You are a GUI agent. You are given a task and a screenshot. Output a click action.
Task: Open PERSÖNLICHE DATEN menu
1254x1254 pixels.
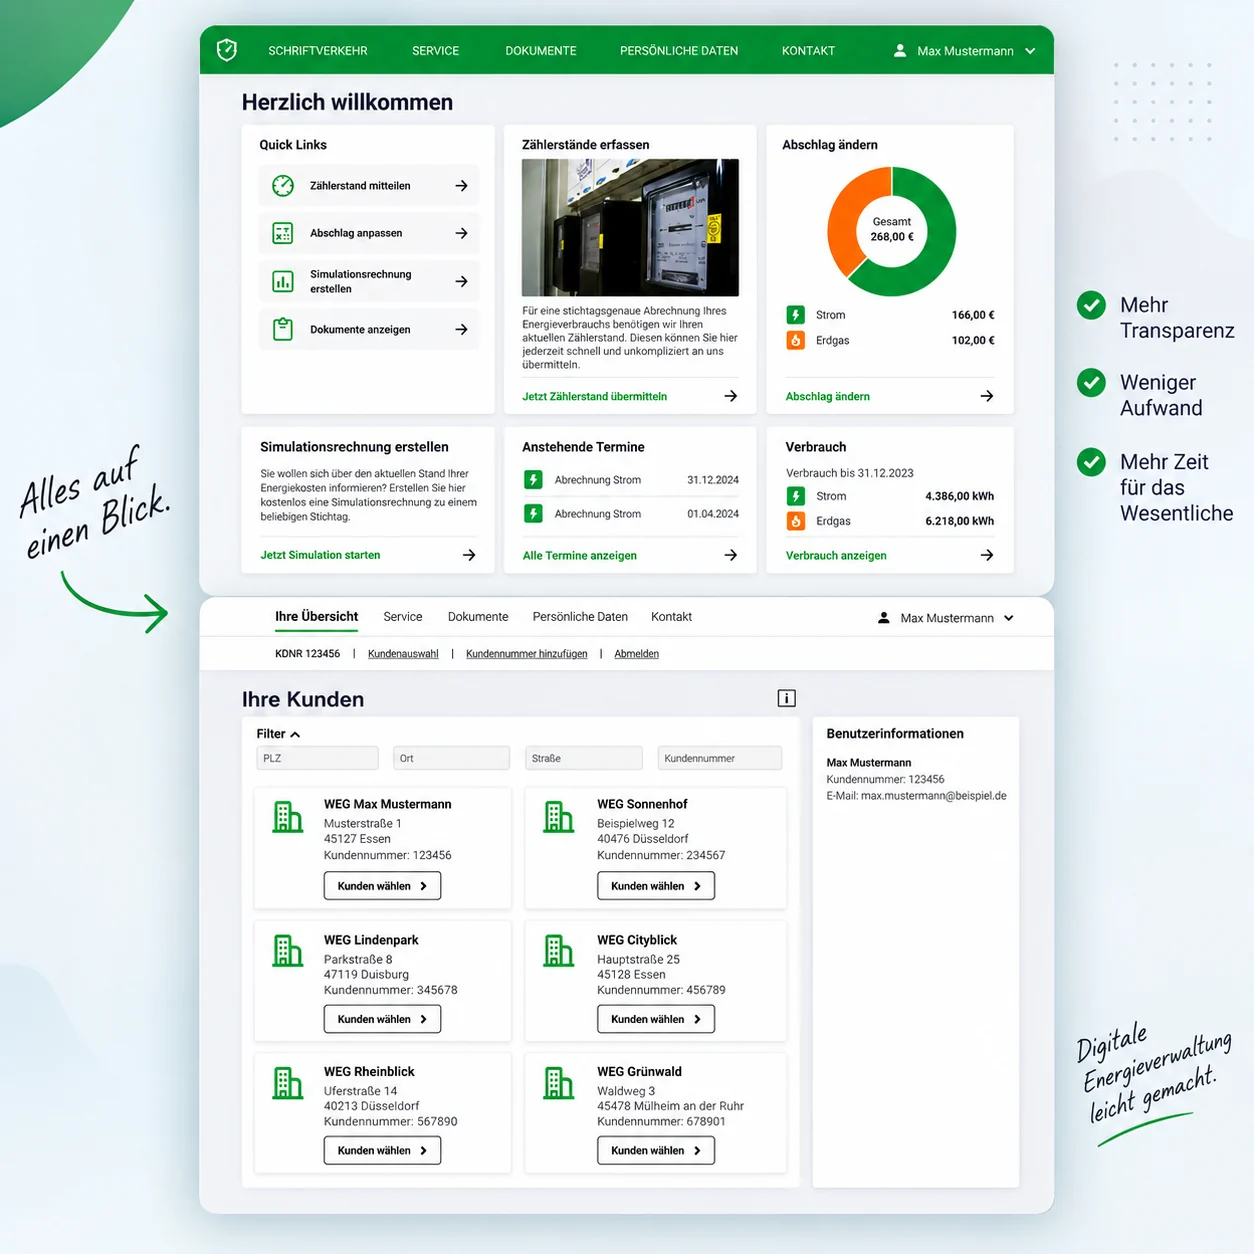679,51
